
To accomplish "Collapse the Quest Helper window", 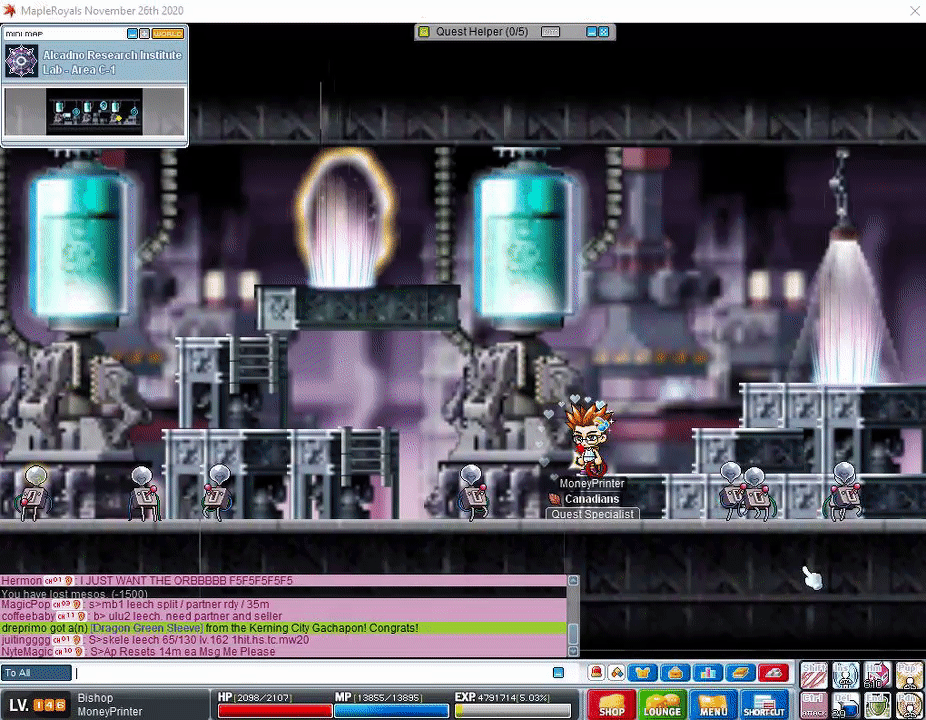I will pyautogui.click(x=591, y=32).
